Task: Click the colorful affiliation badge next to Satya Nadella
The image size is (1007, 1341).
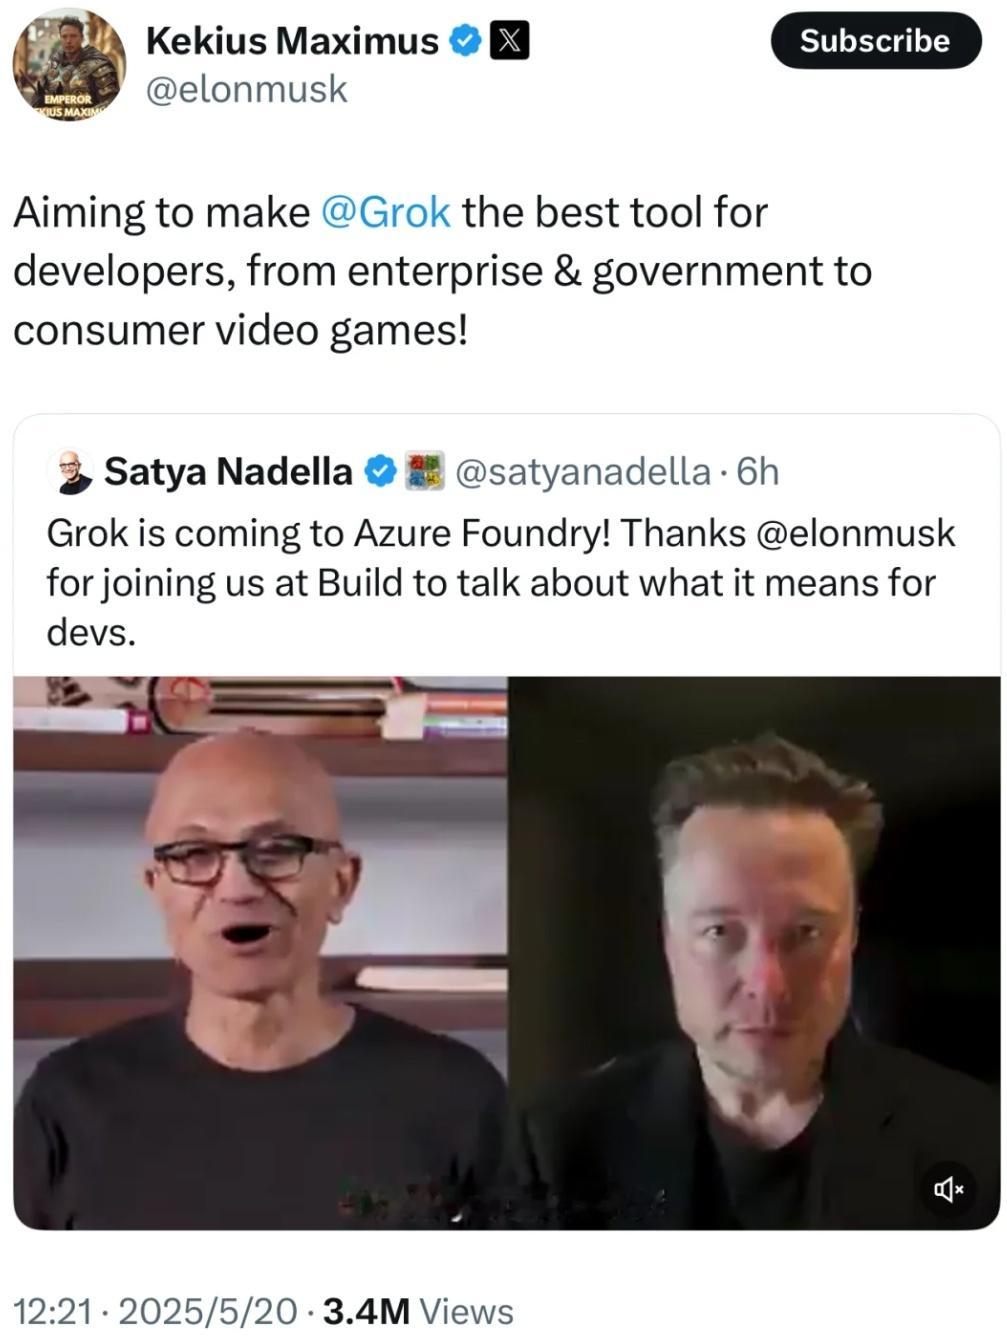Action: 424,471
